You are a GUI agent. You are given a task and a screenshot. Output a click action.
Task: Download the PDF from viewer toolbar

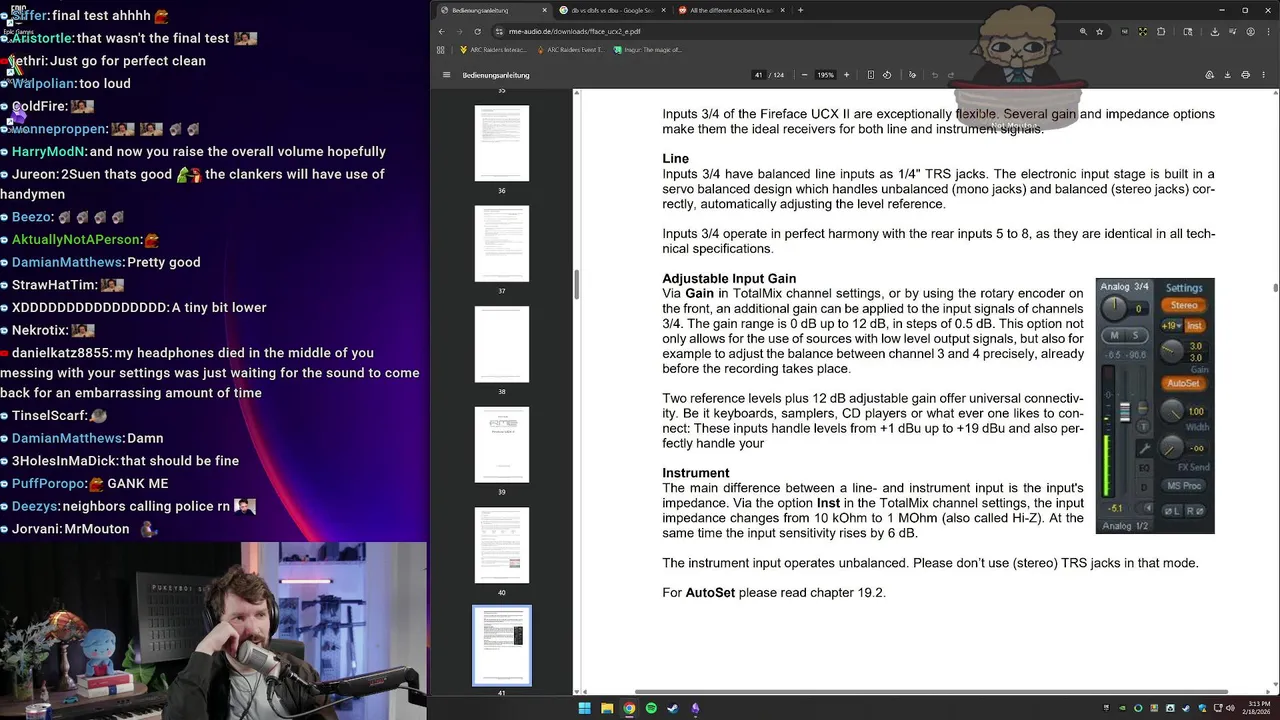(1227, 75)
